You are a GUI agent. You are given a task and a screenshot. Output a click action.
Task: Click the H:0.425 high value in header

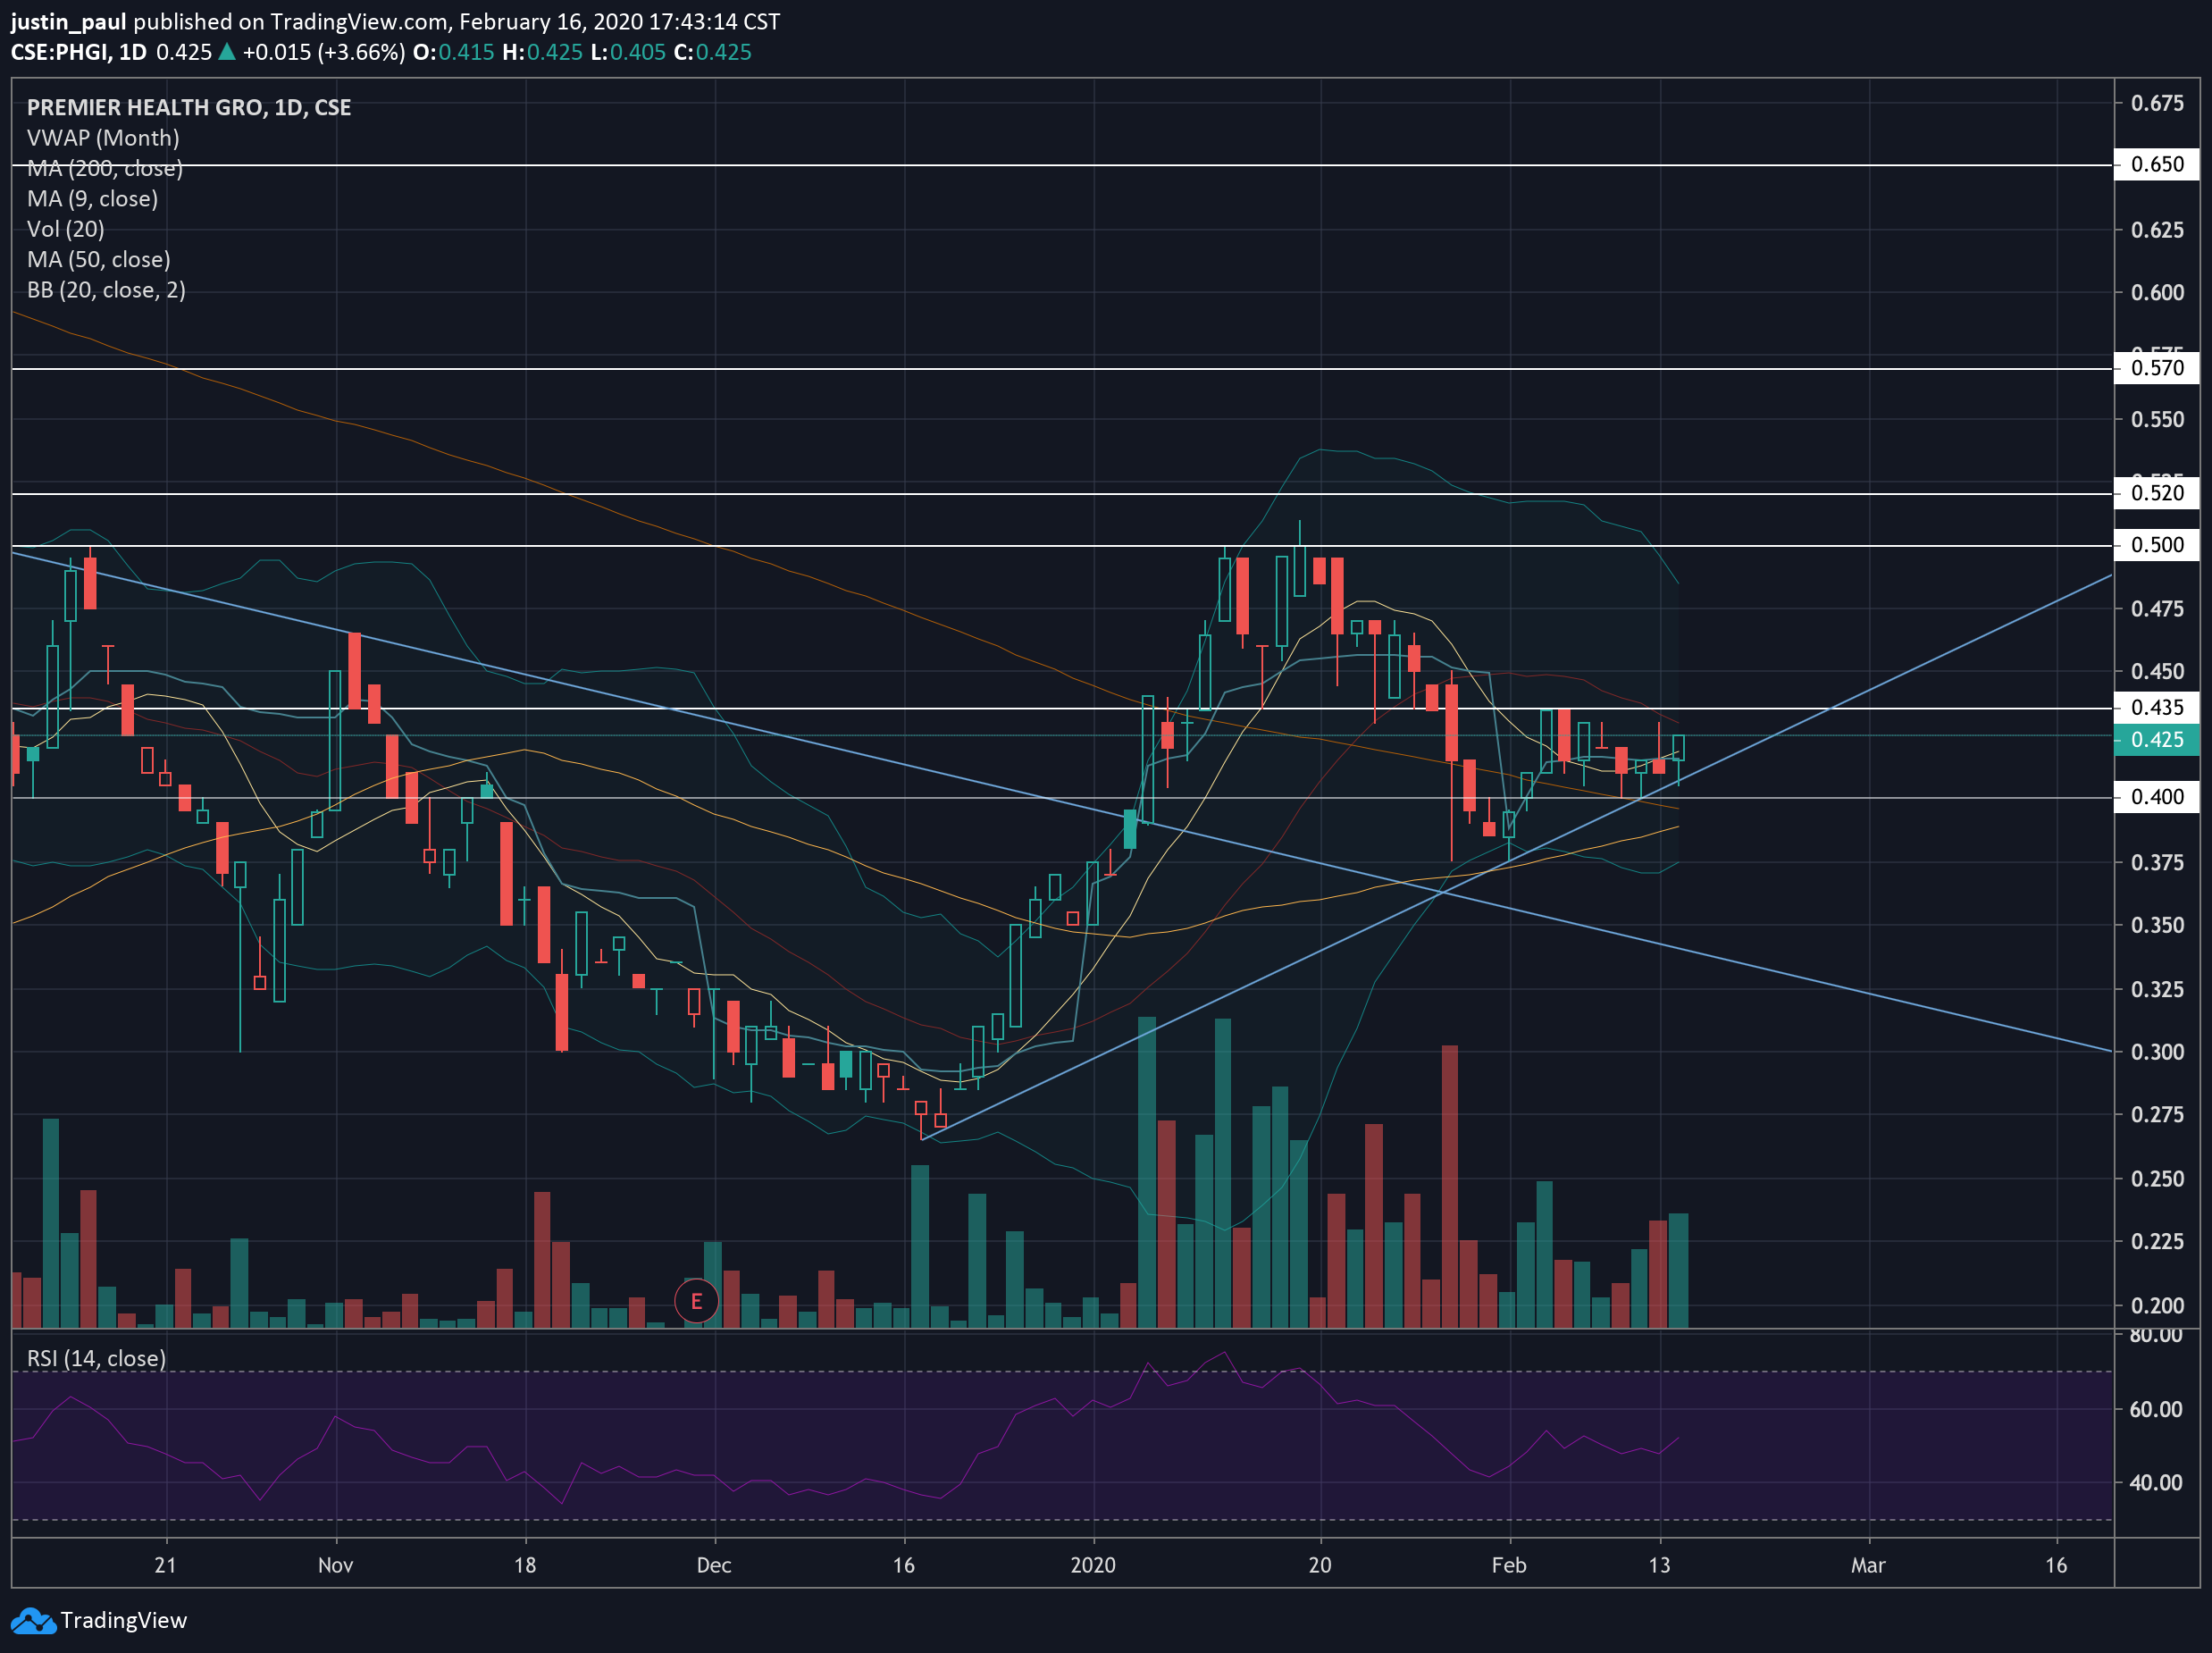click(543, 52)
